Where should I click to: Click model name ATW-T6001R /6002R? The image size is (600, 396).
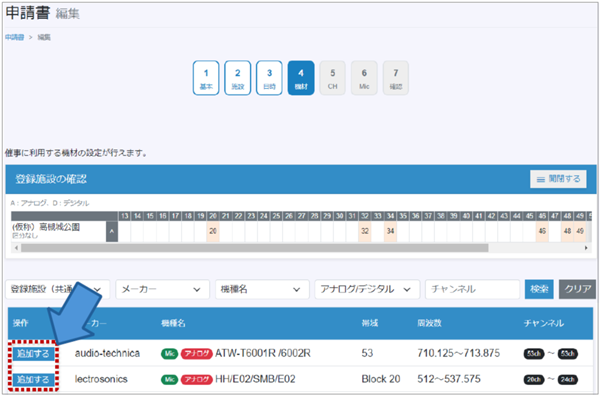click(x=262, y=353)
